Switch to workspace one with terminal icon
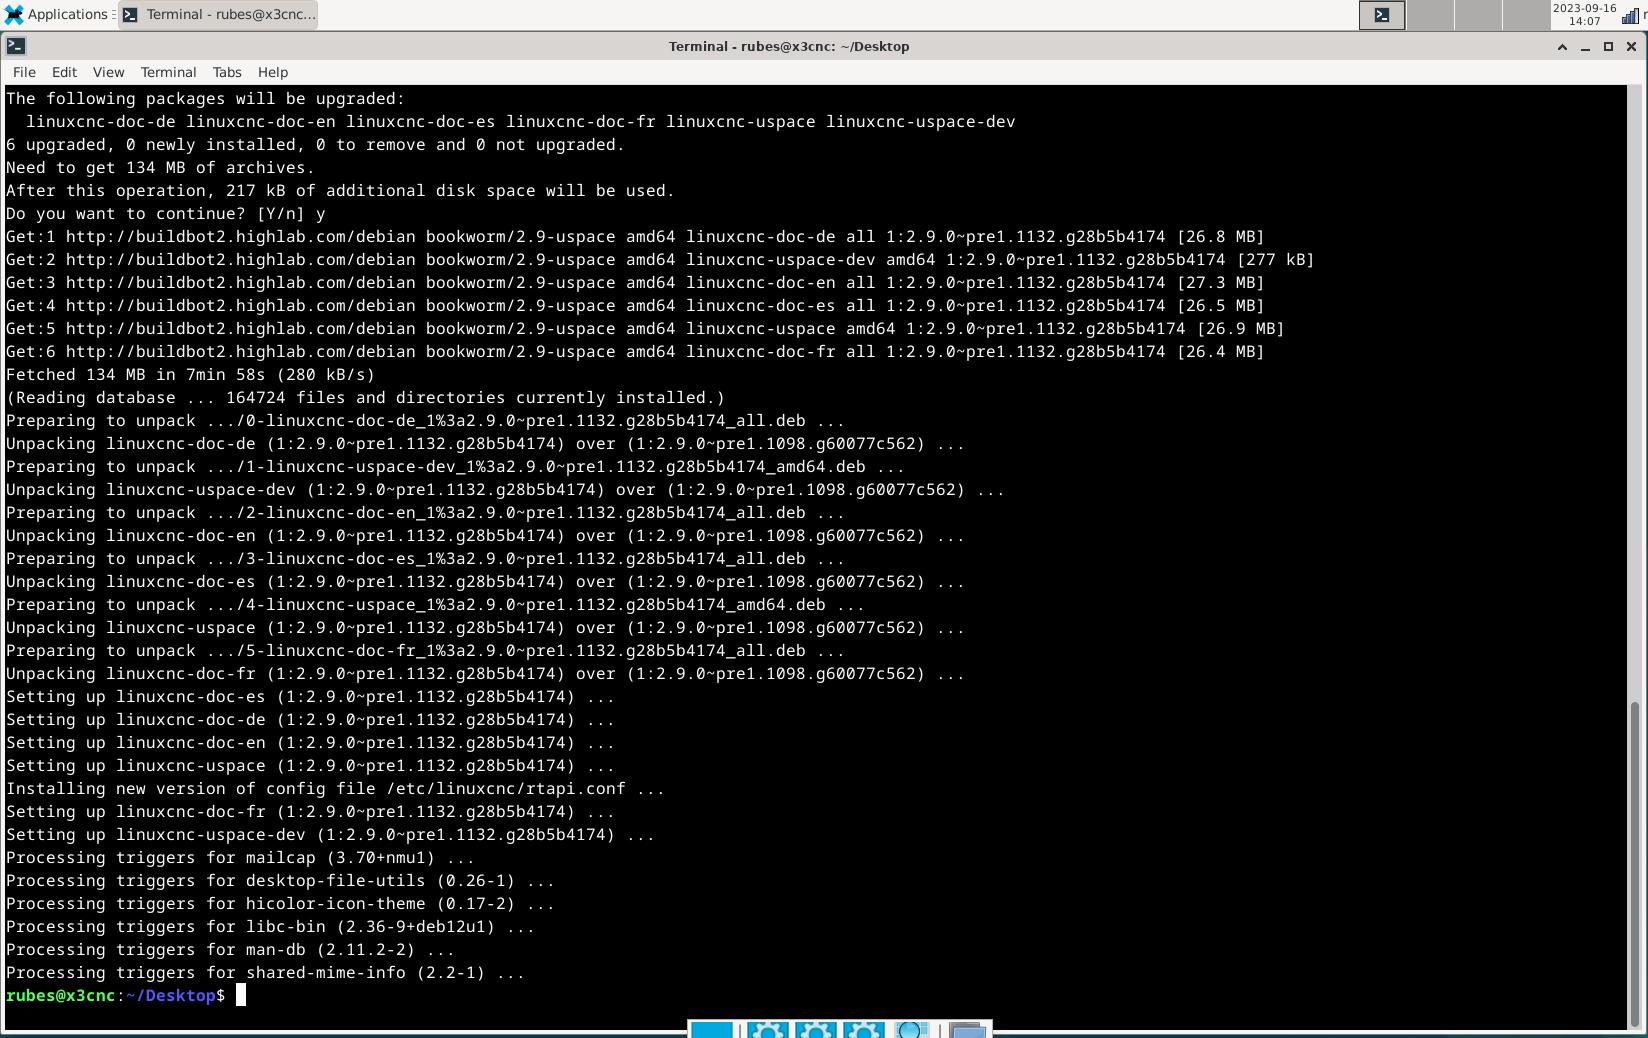The height and width of the screenshot is (1038, 1648). (x=1382, y=15)
